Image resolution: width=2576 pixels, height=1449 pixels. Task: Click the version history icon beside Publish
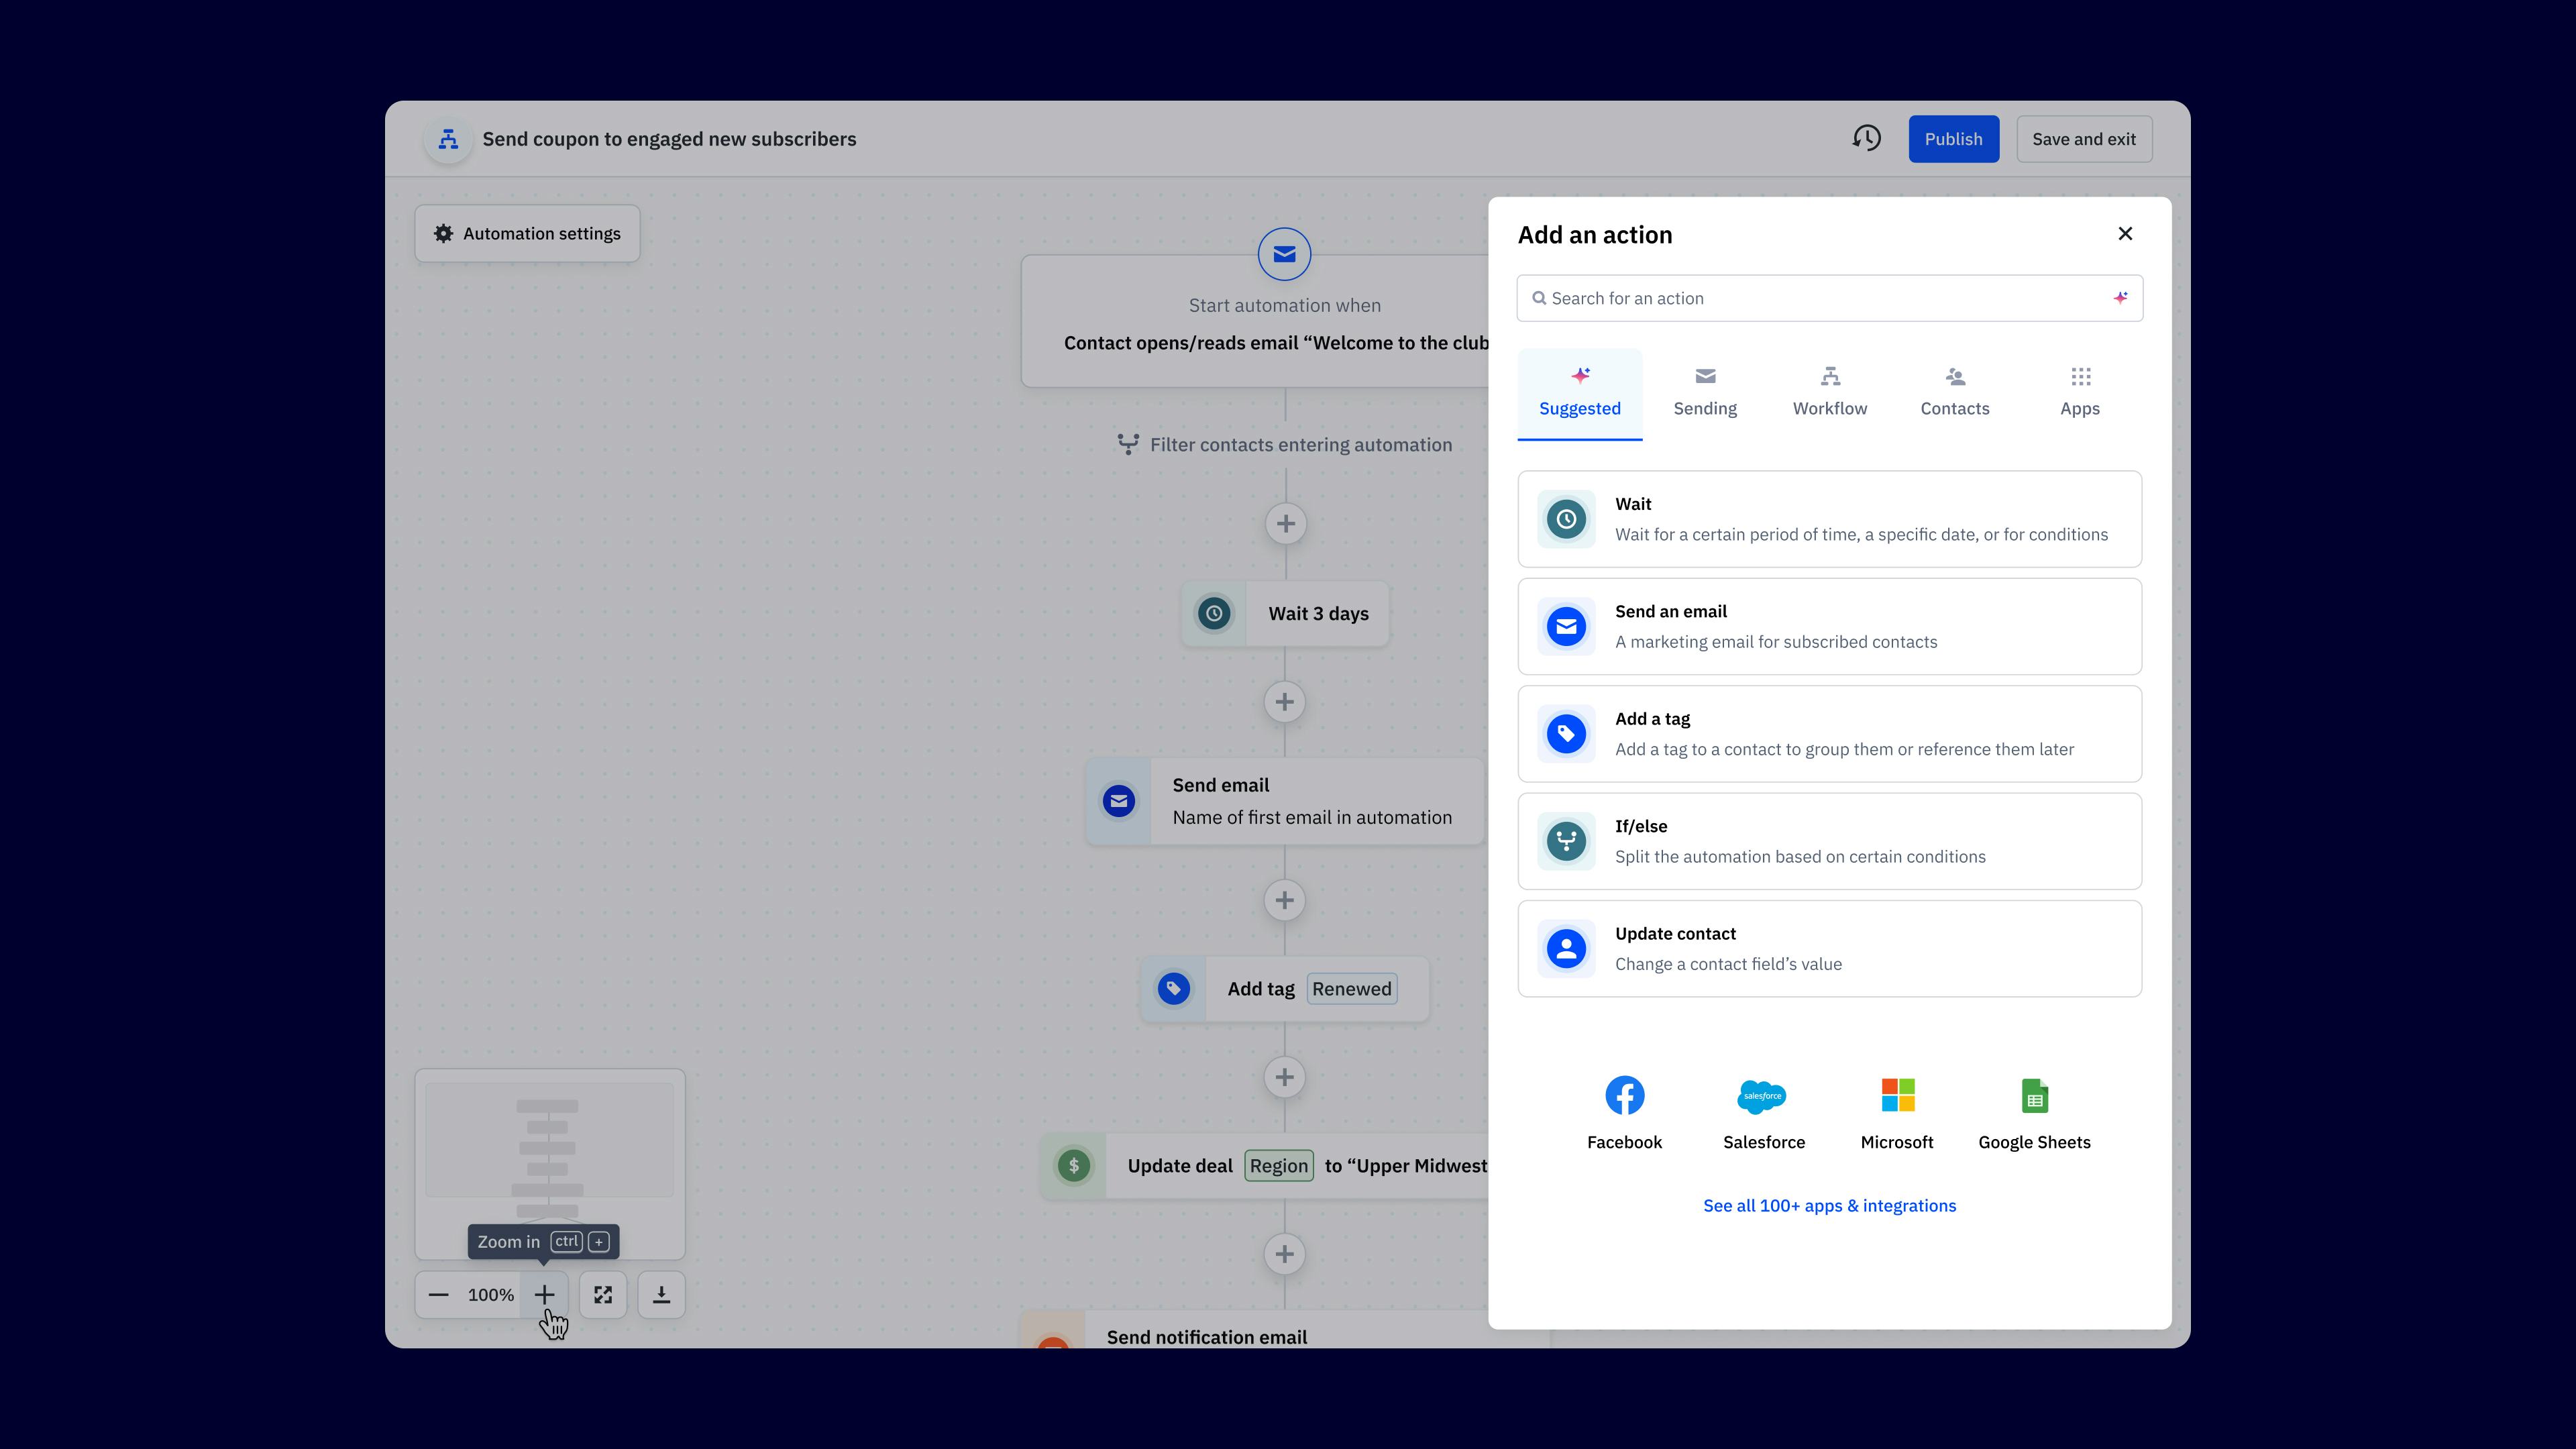1866,138
